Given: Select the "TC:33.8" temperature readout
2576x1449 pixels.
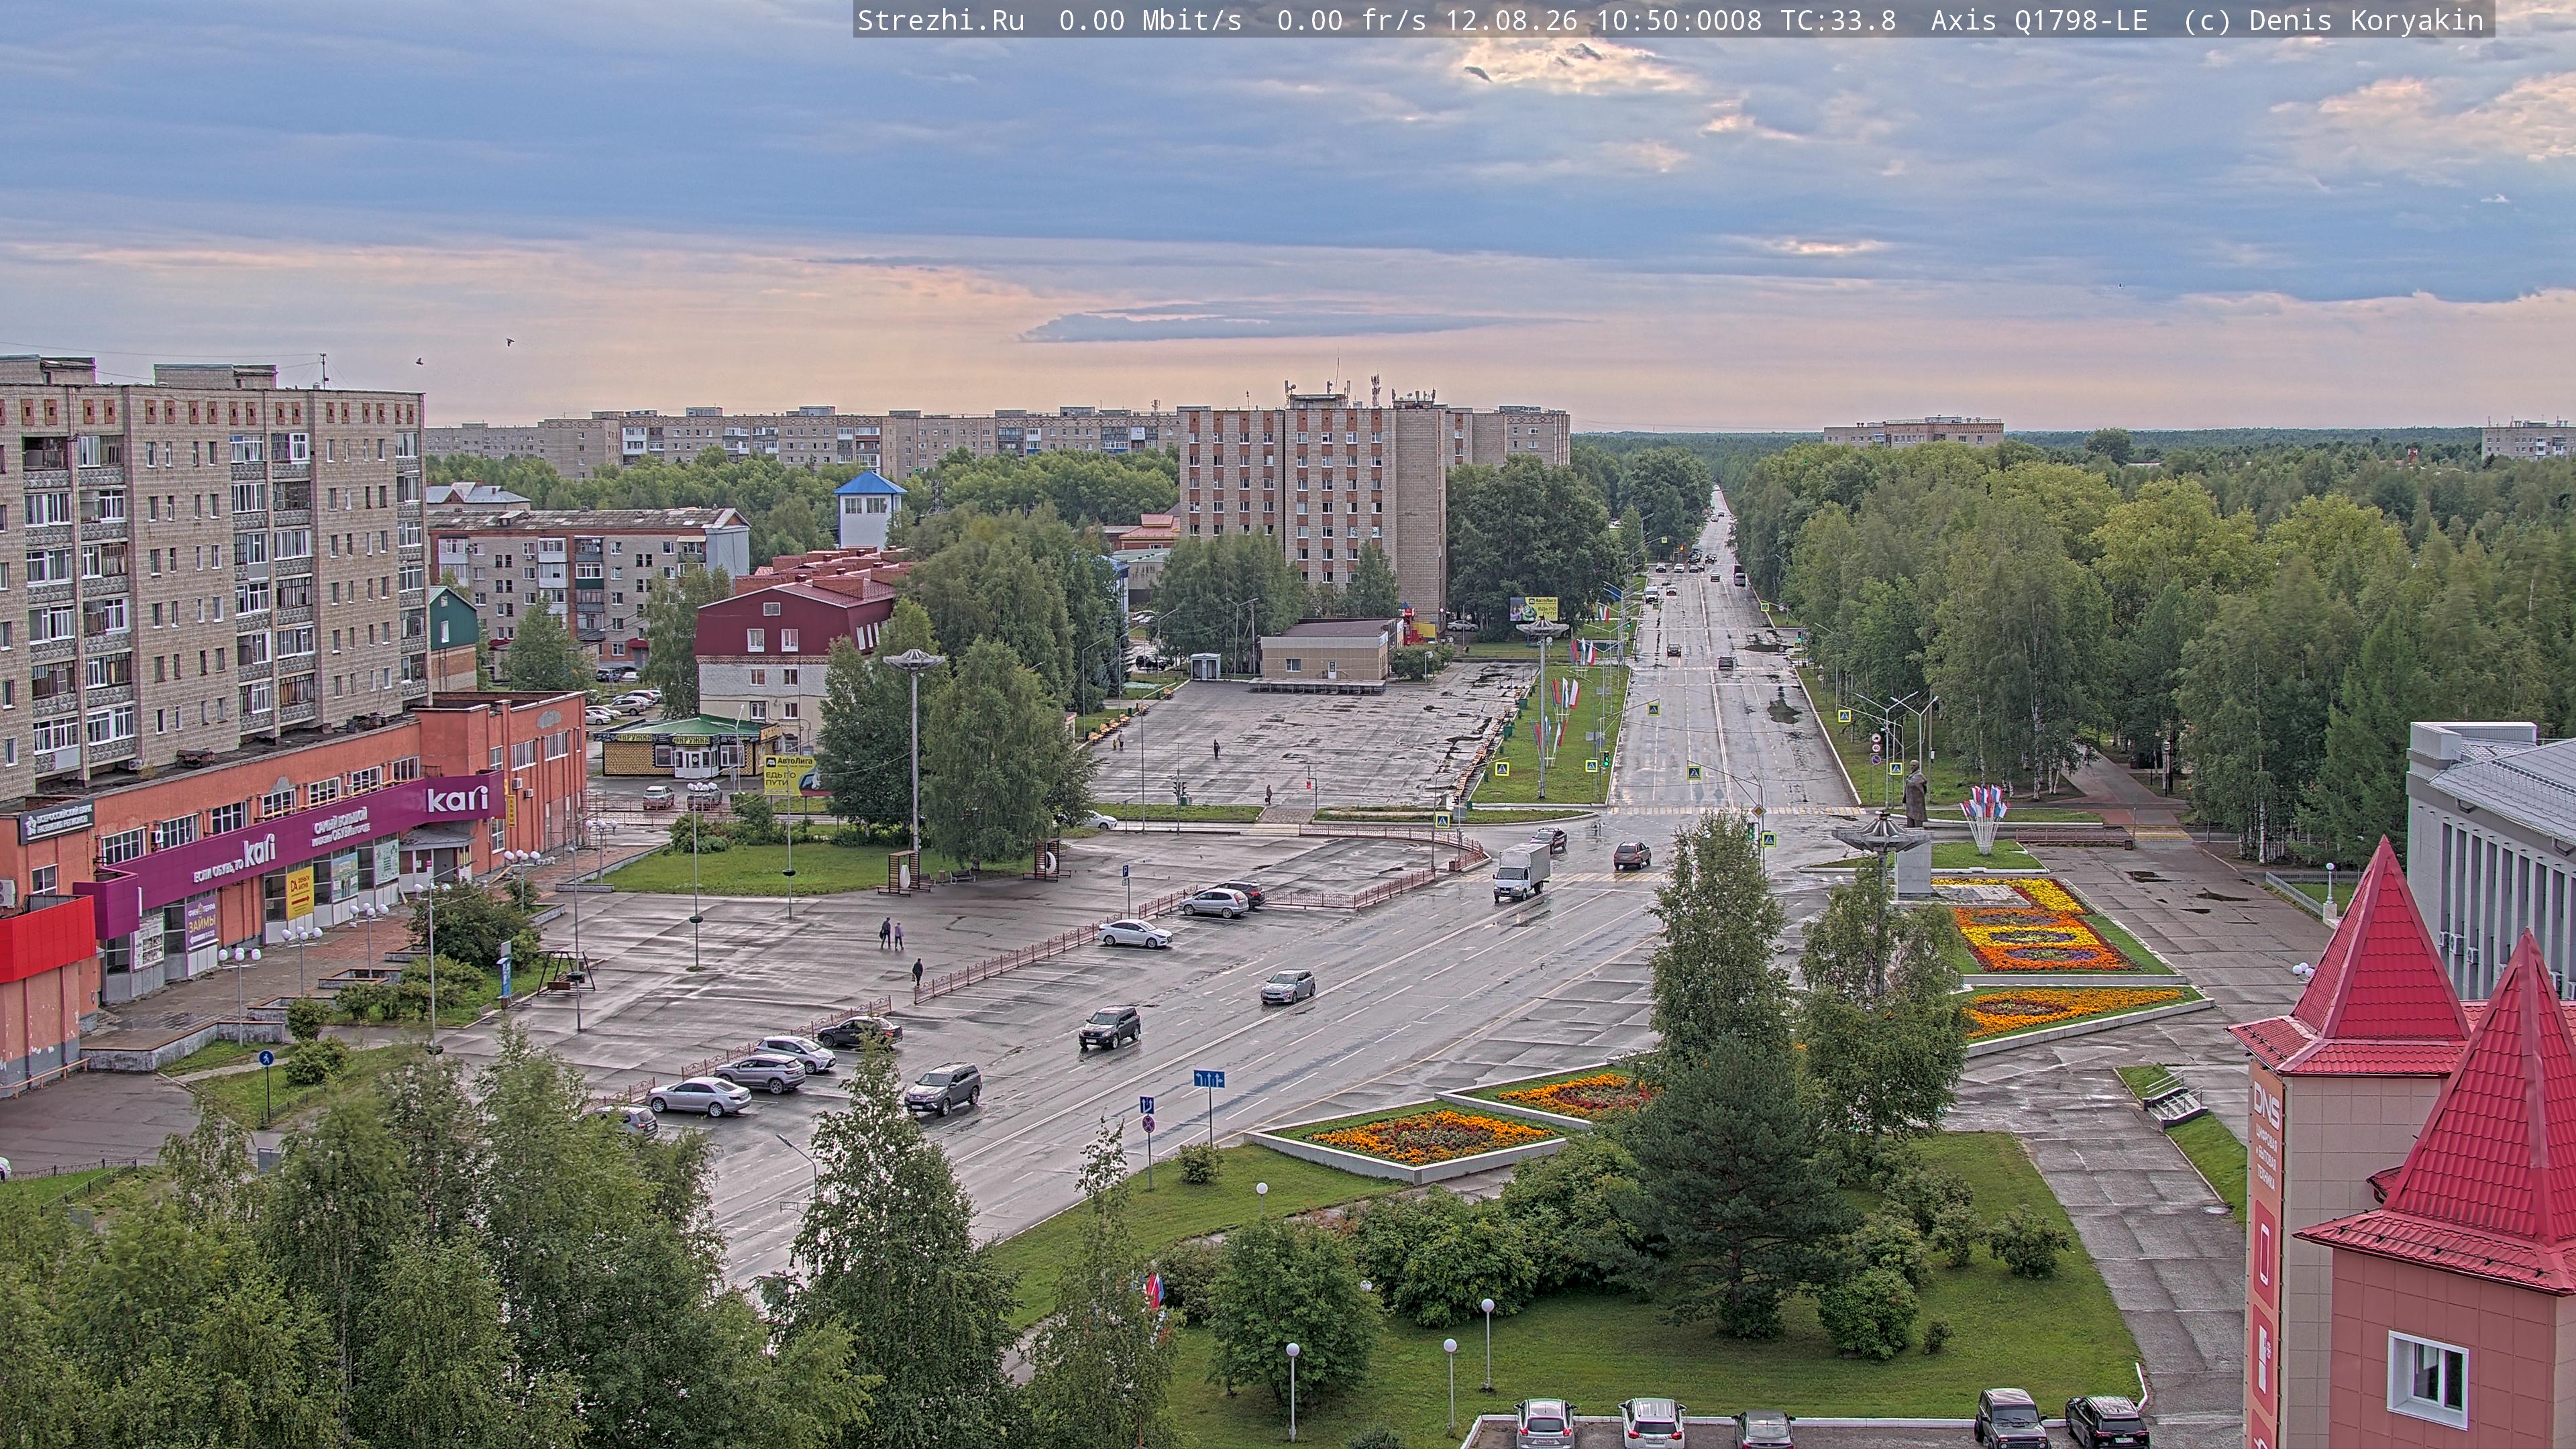Looking at the screenshot, I should [1838, 20].
